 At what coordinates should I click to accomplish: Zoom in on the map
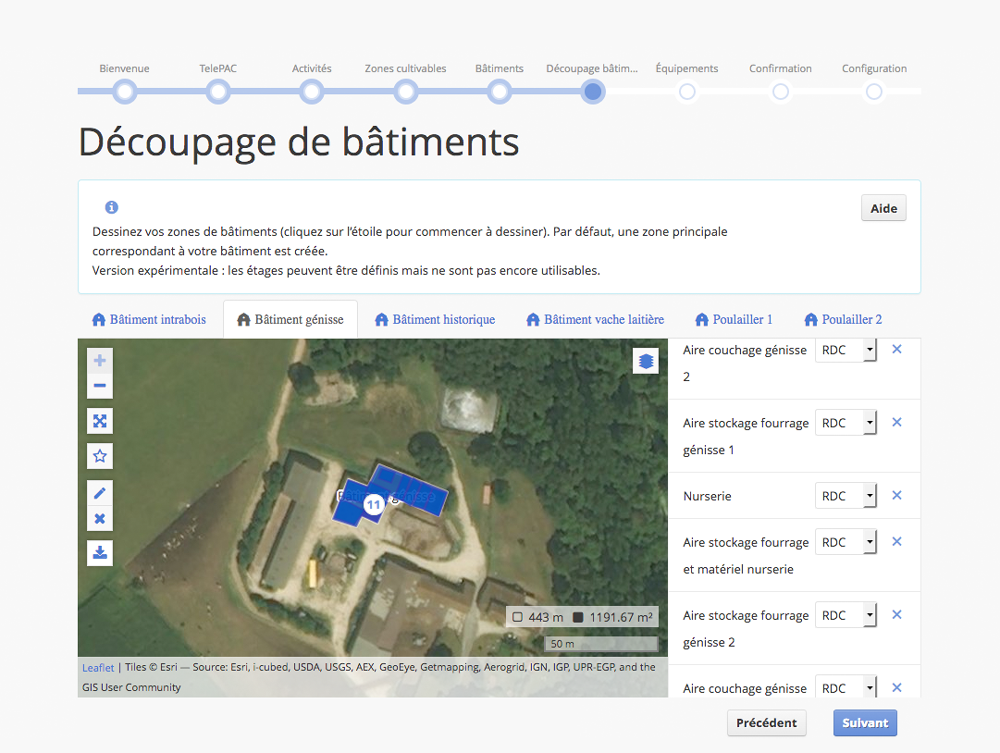[99, 361]
